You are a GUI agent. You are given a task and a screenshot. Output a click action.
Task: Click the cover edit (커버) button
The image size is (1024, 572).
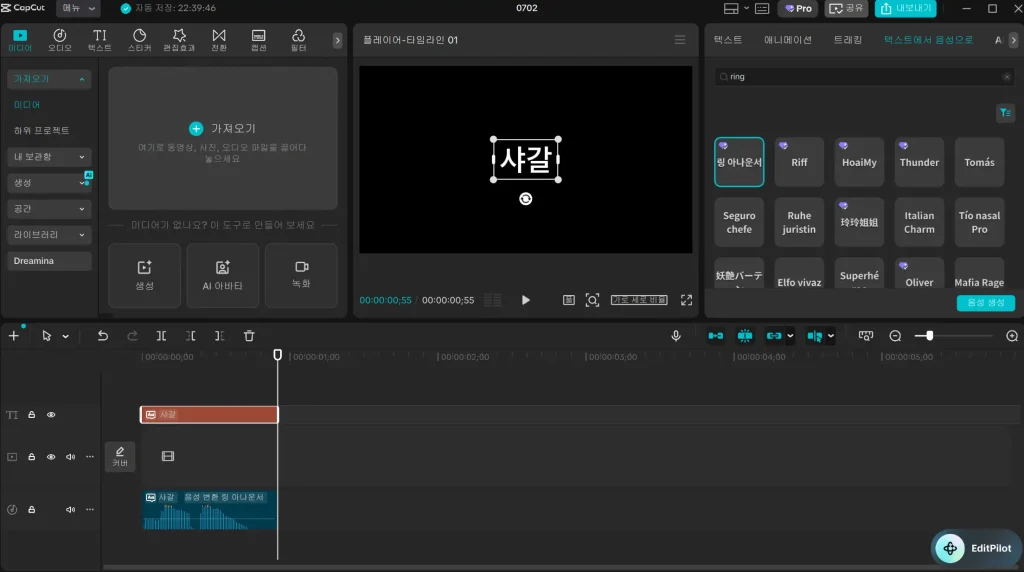click(x=120, y=456)
